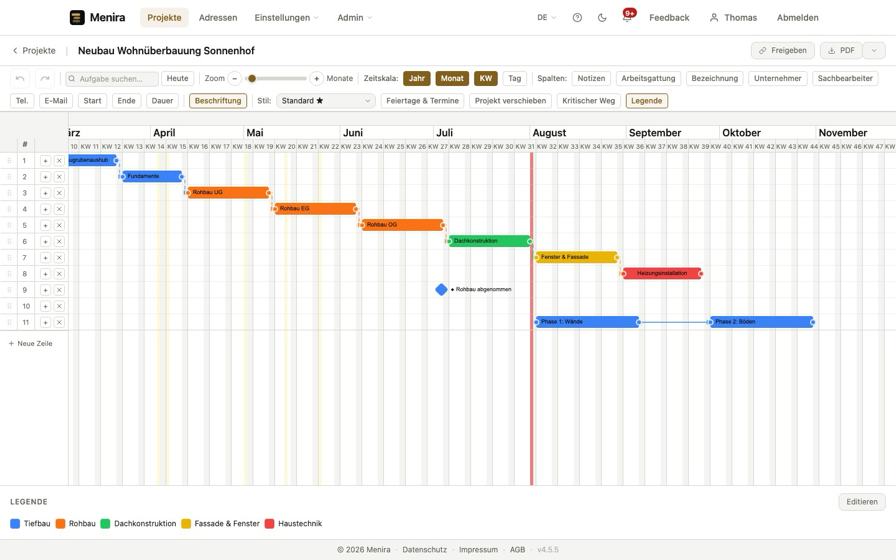
Task: Click the orange Rohbau legend swatch
Action: 61,523
